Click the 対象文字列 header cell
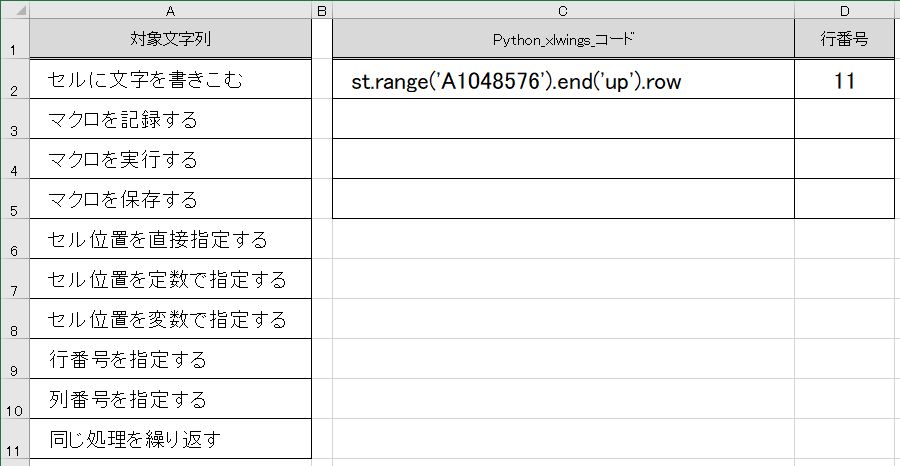Viewport: 900px width, 466px height. pos(170,38)
